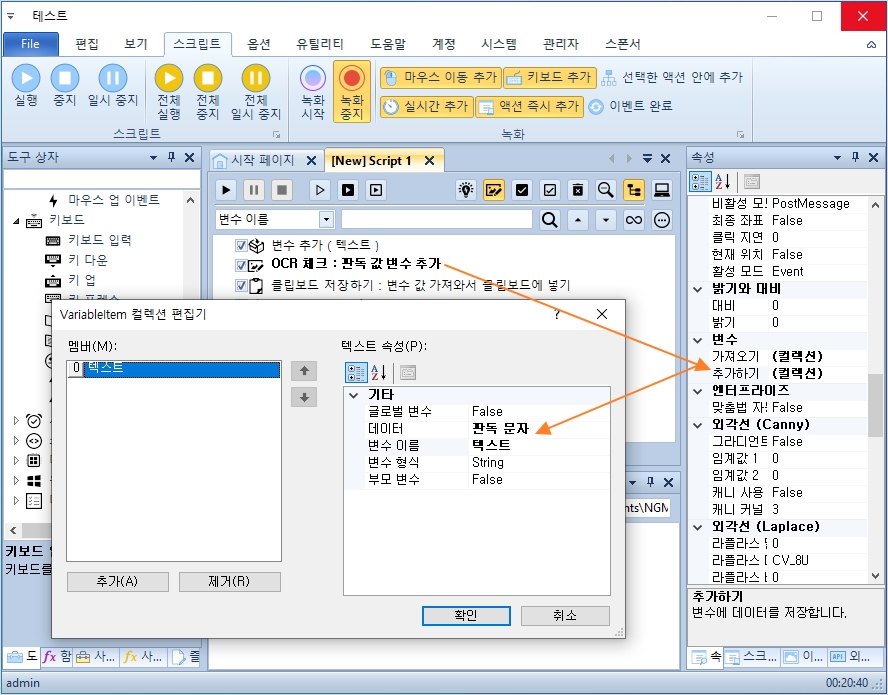
Task: Toggle checkbox for 클립보드 저장하기 action
Action: tap(241, 285)
